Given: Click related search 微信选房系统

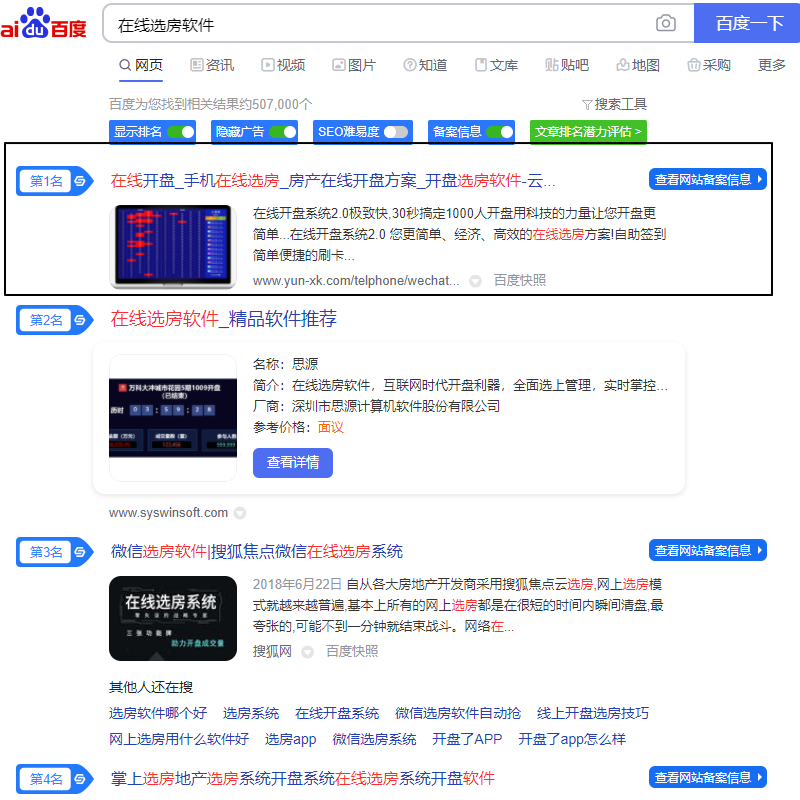Looking at the screenshot, I should 374,739.
